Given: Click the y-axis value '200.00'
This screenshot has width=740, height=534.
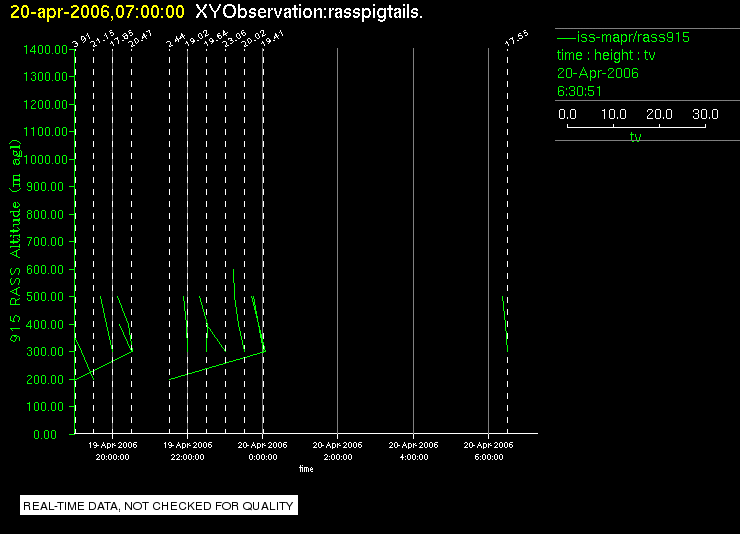Looking at the screenshot, I should point(45,380).
